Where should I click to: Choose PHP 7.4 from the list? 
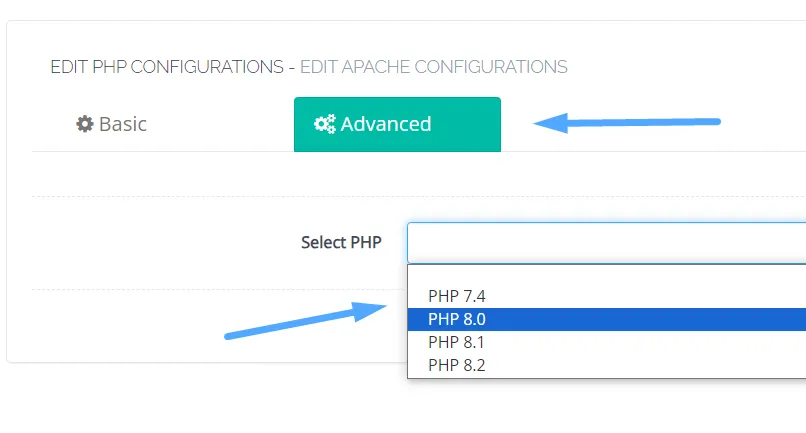[457, 296]
